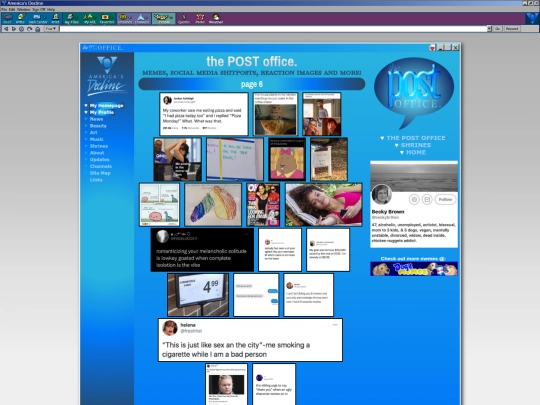Click the message envelope on Becky Brown's profile

click(x=427, y=199)
